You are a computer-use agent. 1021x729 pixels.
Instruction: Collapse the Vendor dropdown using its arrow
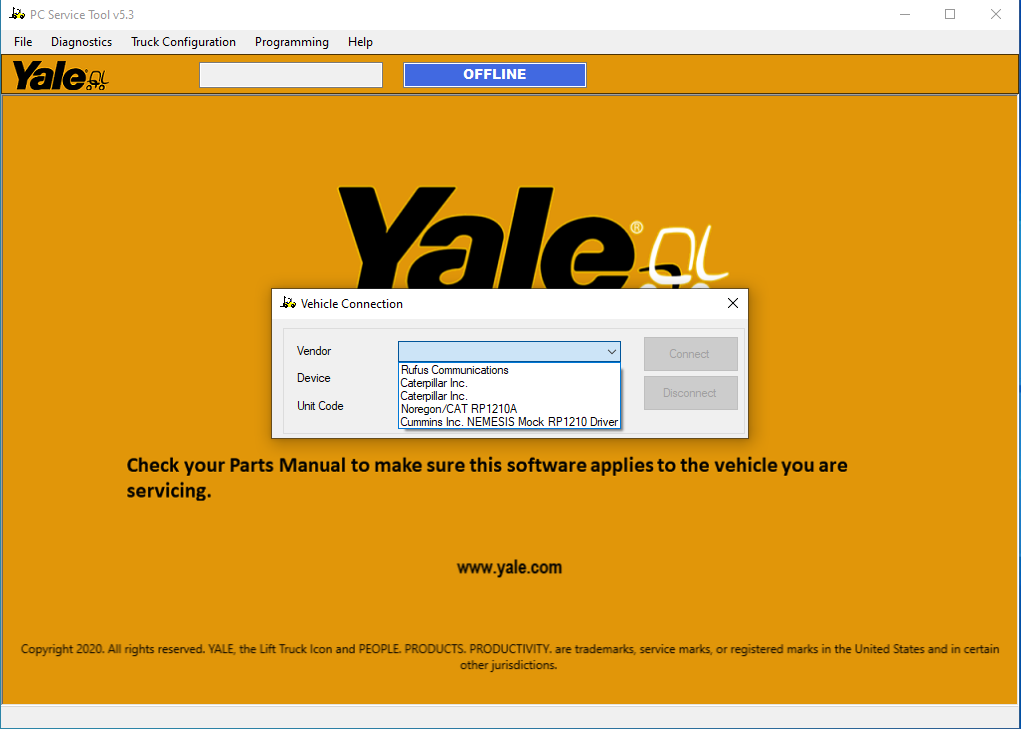click(x=611, y=352)
